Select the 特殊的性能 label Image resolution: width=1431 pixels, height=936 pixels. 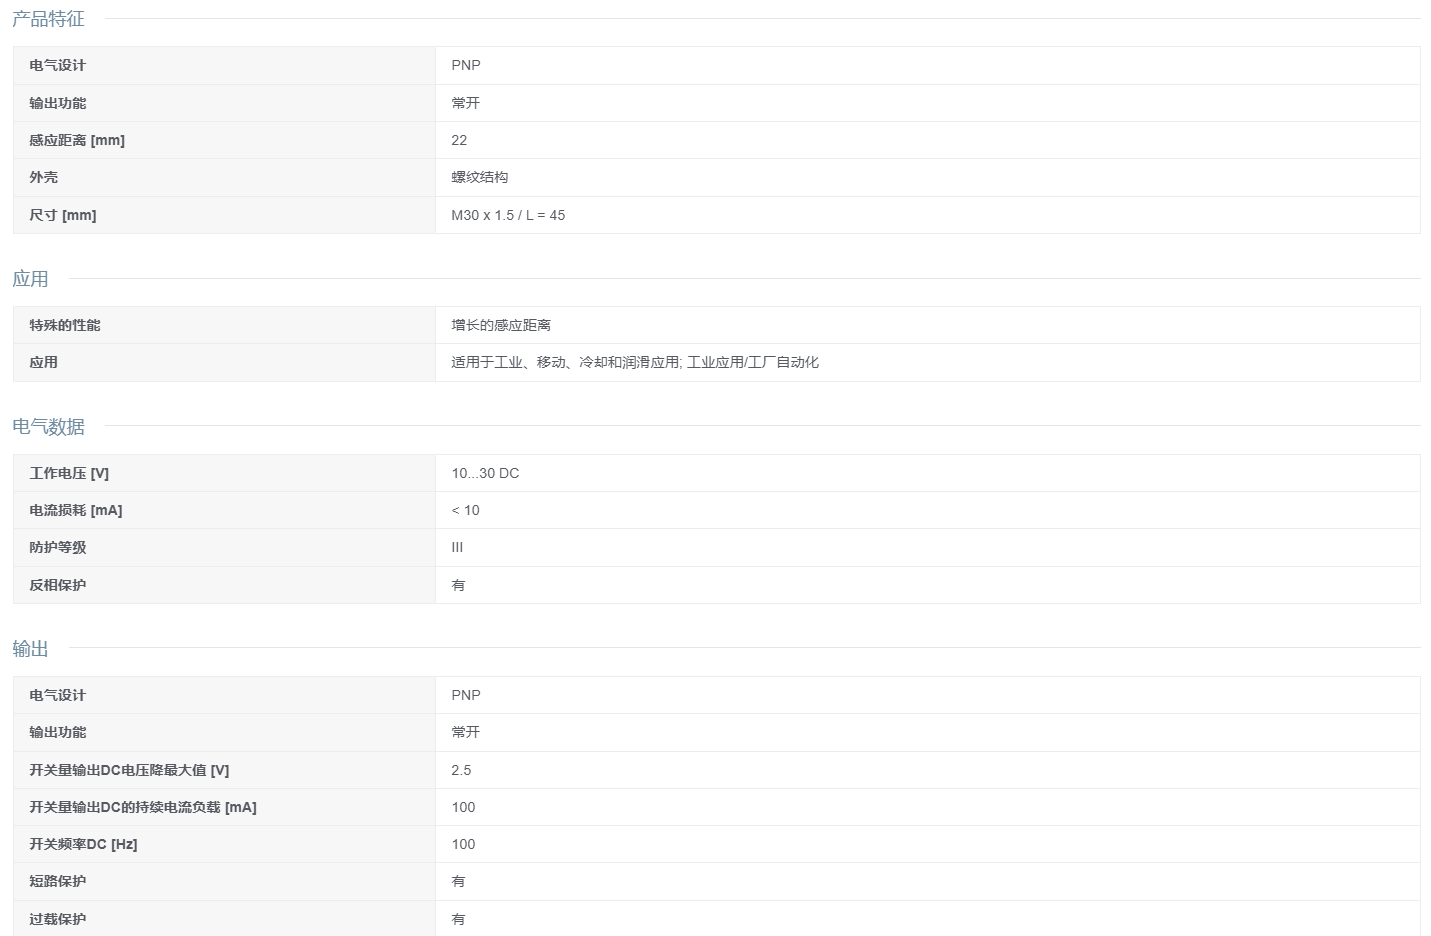click(65, 325)
